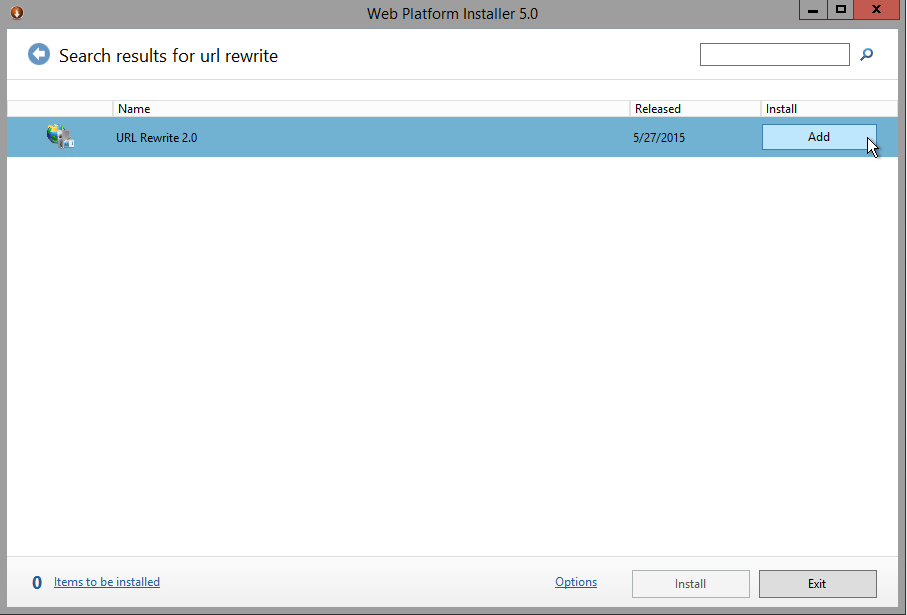The image size is (907, 615).
Task: Click the Install column header
Action: pyautogui.click(x=828, y=108)
